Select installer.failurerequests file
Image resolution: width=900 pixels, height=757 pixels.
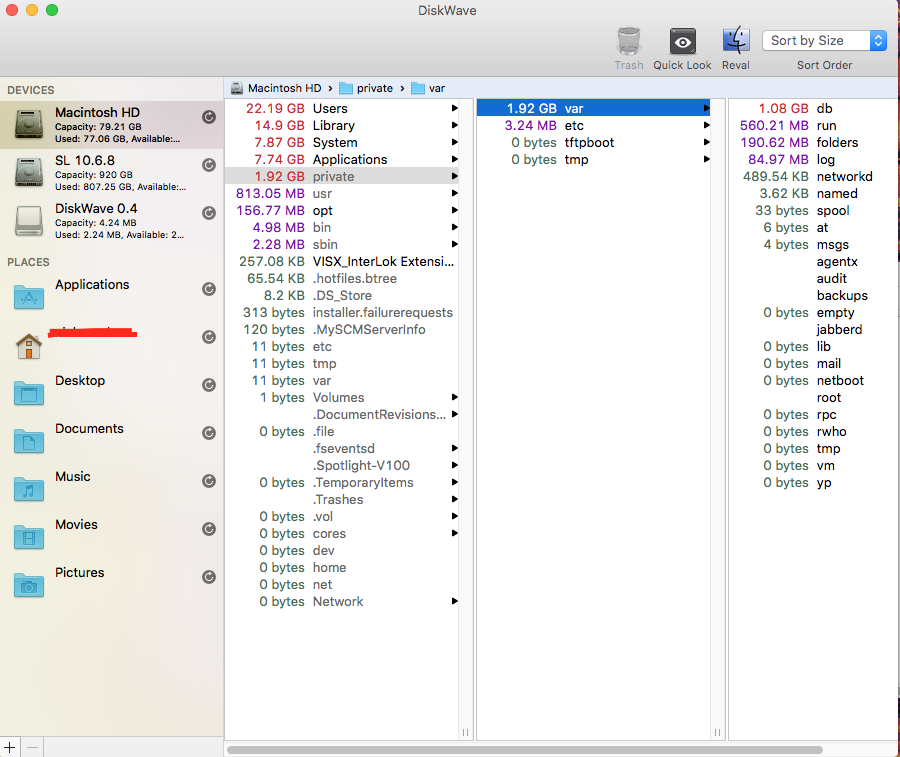pyautogui.click(x=342, y=312)
